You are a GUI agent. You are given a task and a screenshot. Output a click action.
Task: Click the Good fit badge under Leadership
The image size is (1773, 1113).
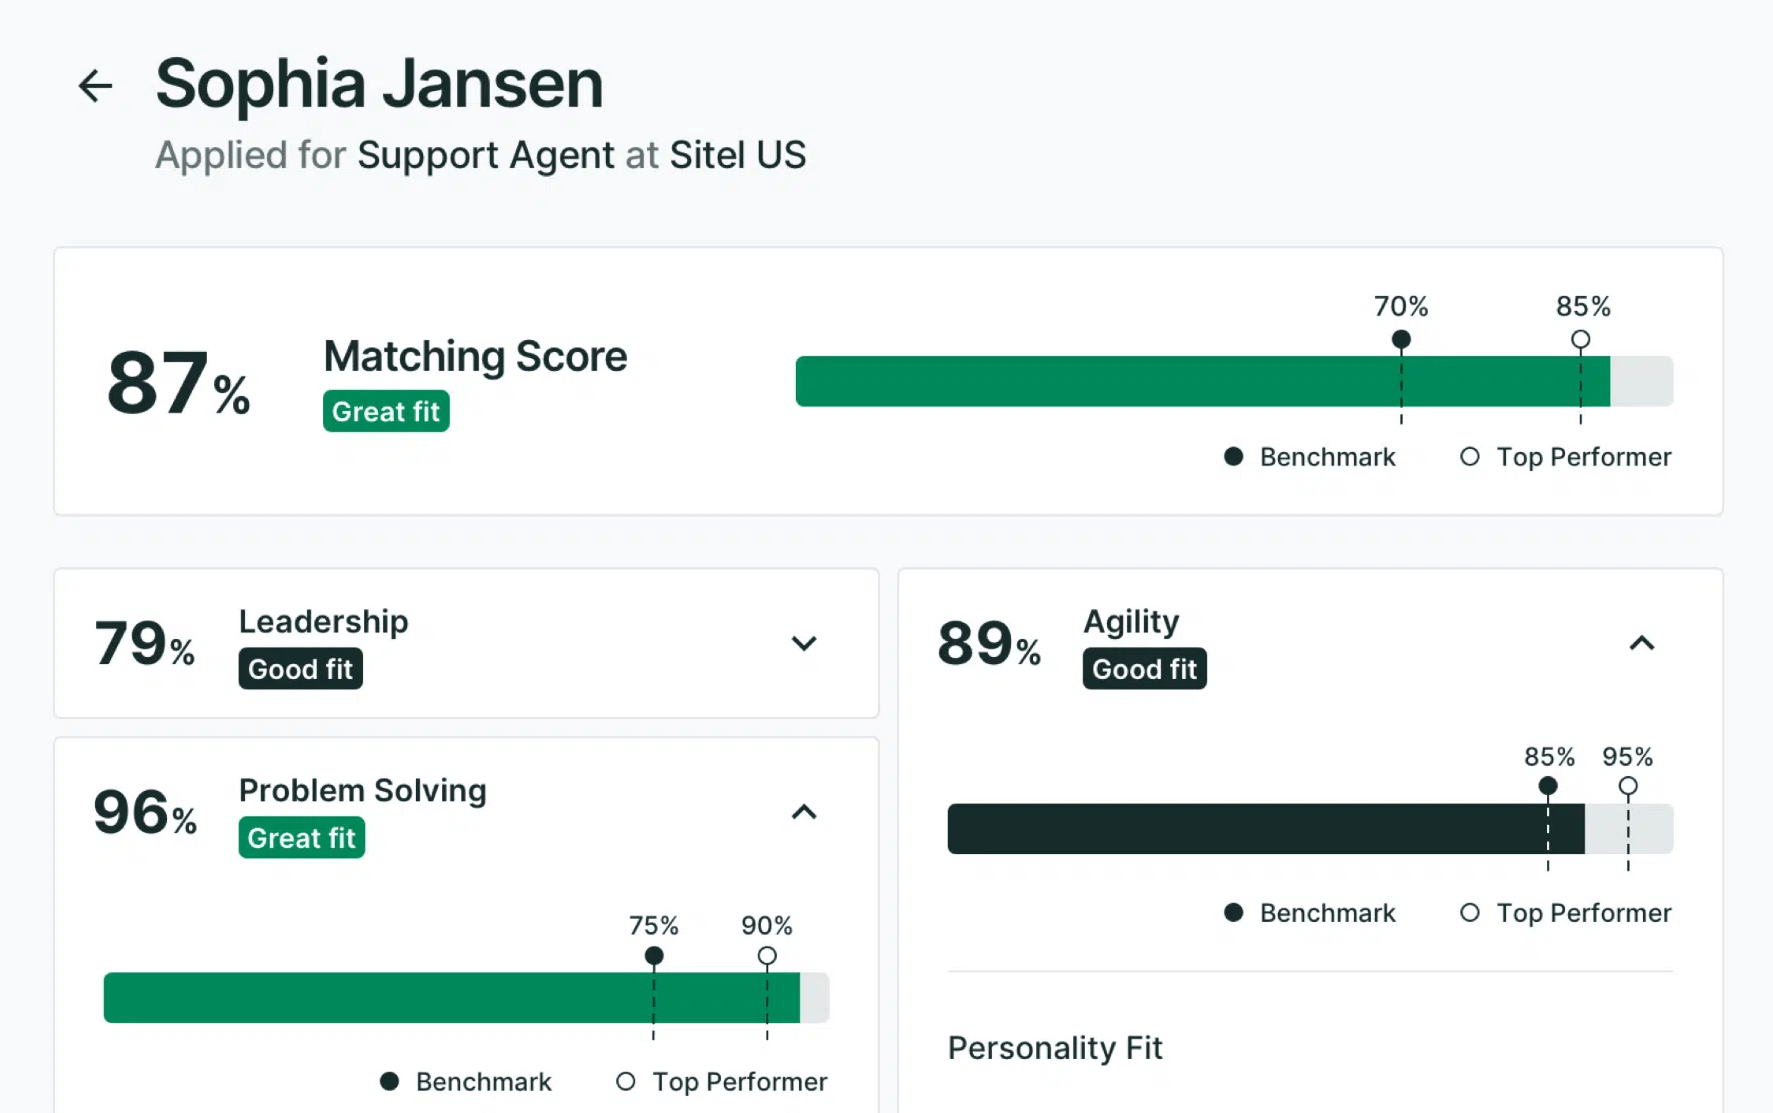tap(300, 669)
